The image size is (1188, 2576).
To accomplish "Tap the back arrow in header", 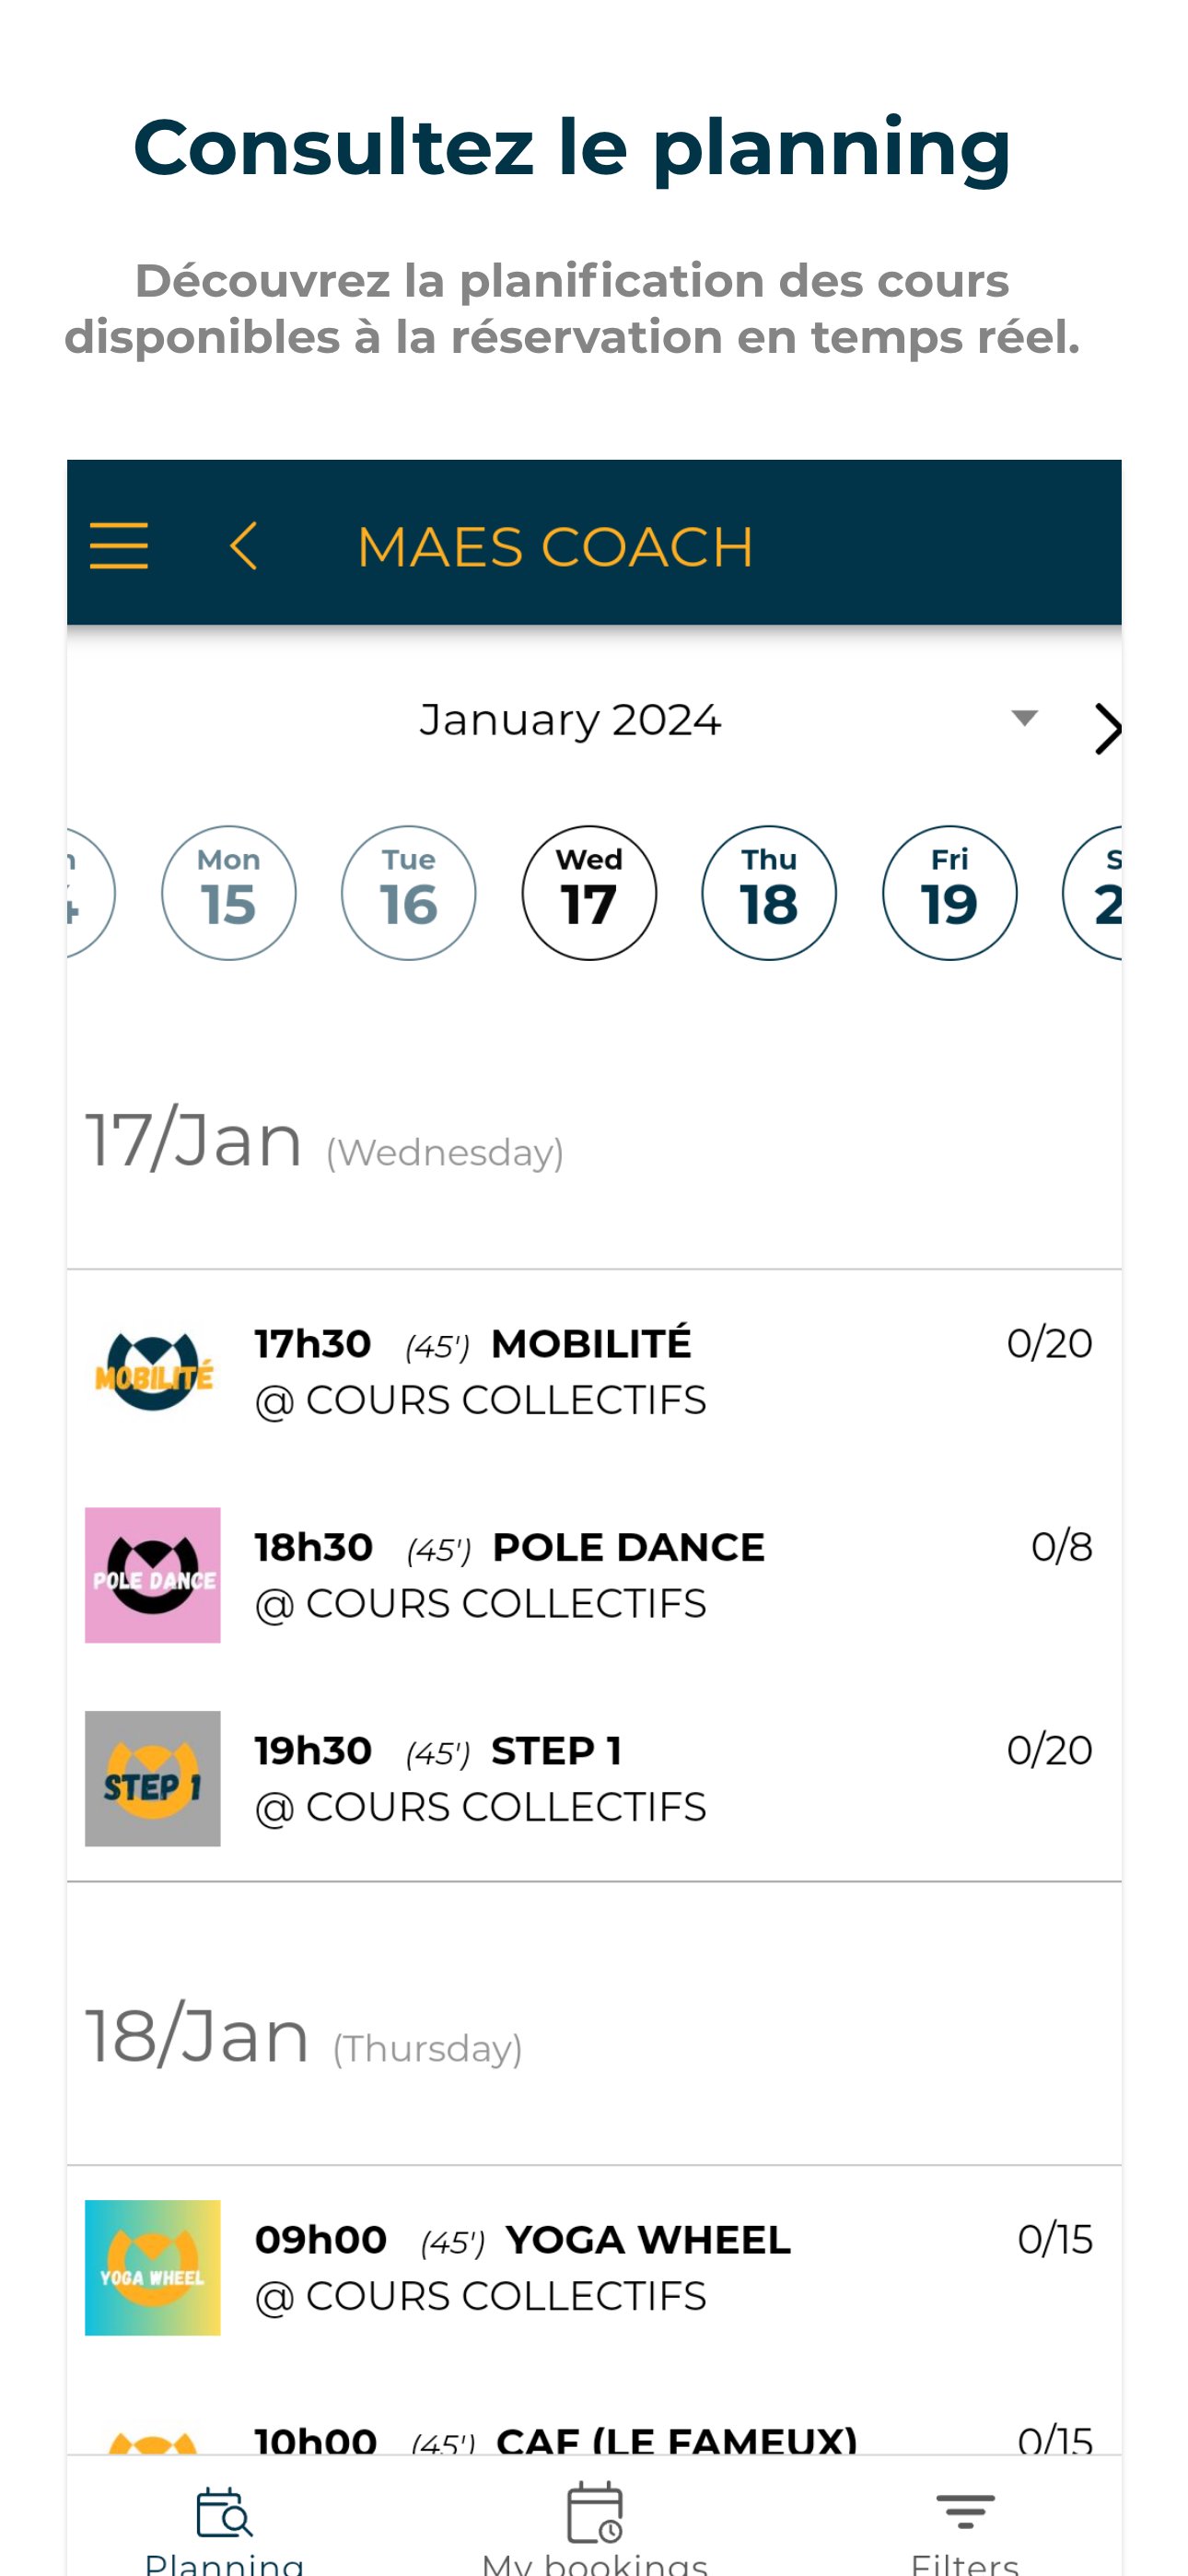I will (x=243, y=546).
